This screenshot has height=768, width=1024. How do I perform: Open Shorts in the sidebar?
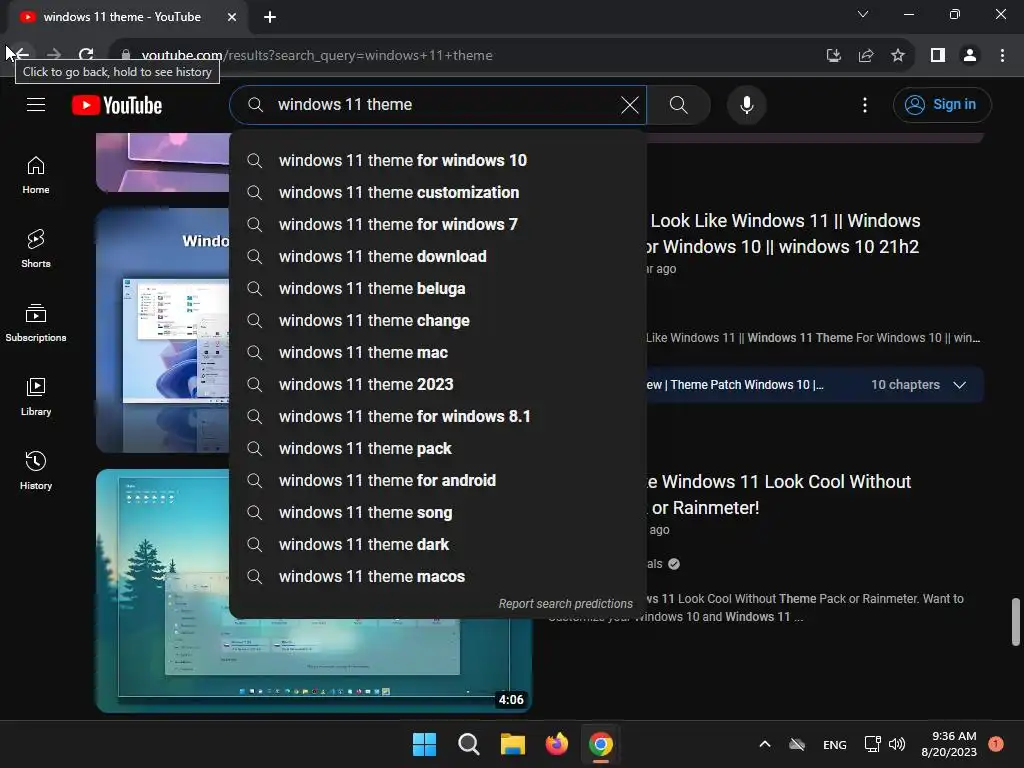click(x=36, y=249)
